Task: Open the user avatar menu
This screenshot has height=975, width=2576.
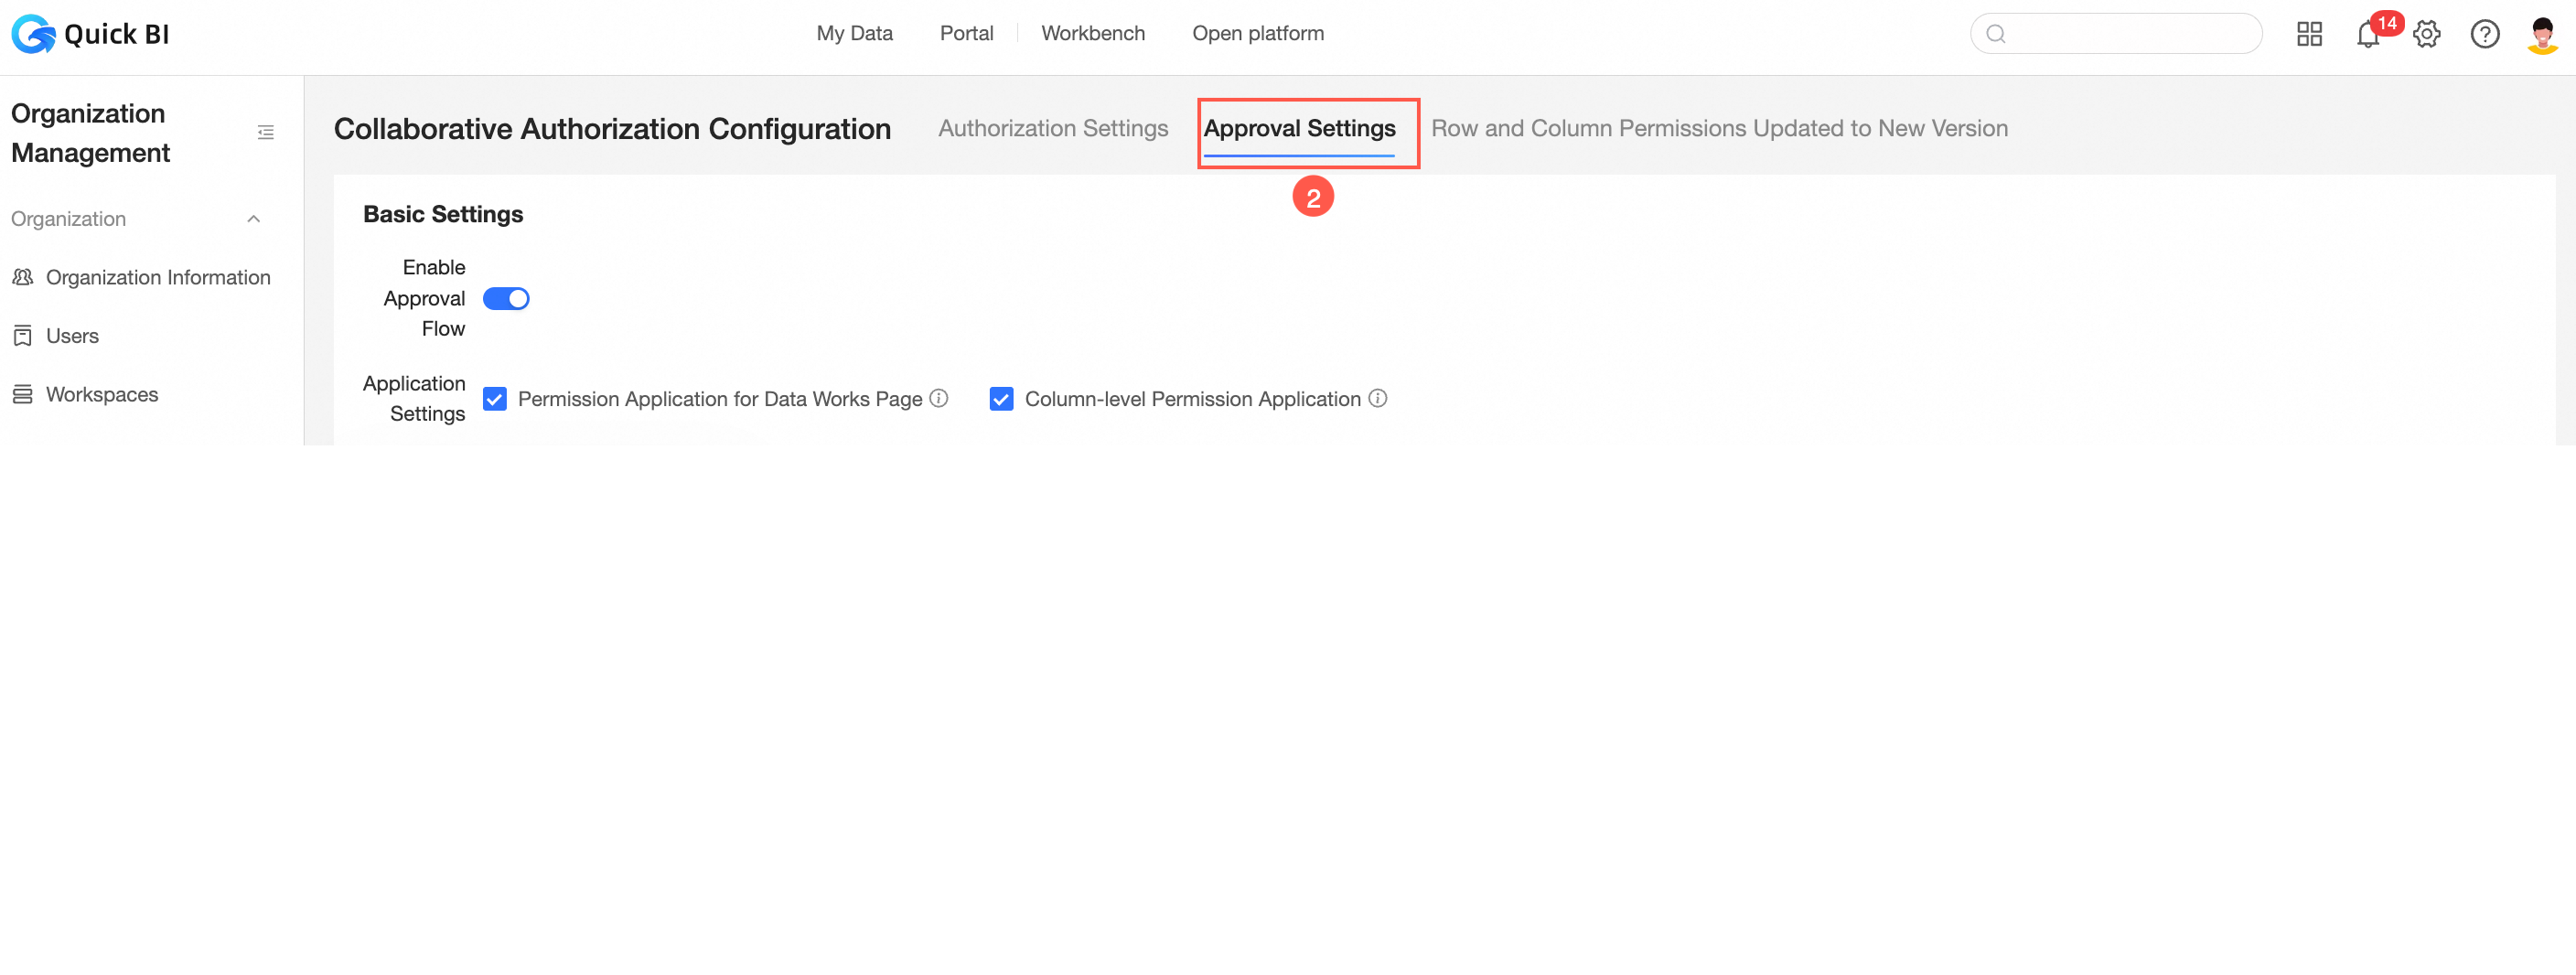Action: (2542, 34)
